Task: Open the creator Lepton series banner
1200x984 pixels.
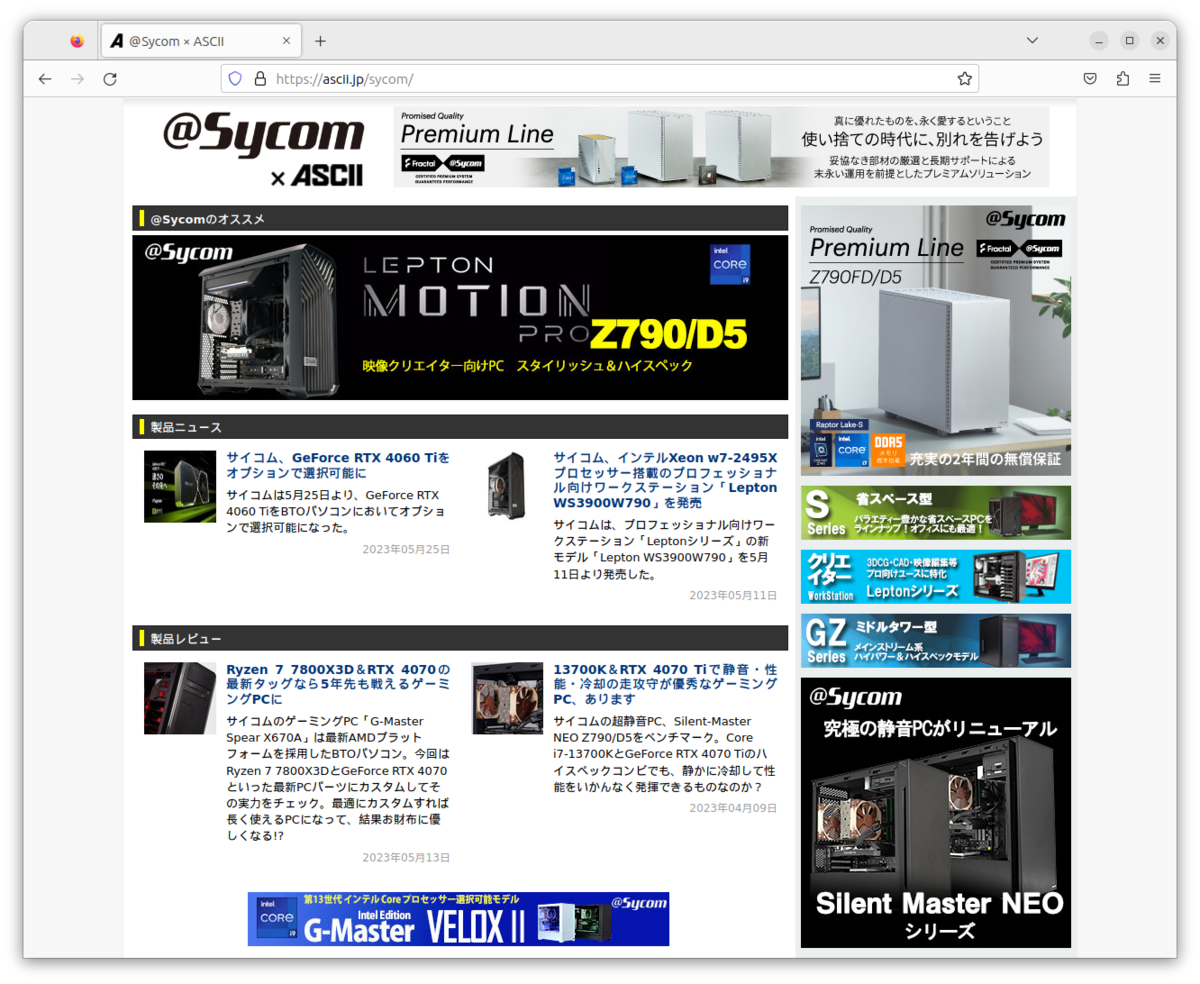Action: point(936,577)
